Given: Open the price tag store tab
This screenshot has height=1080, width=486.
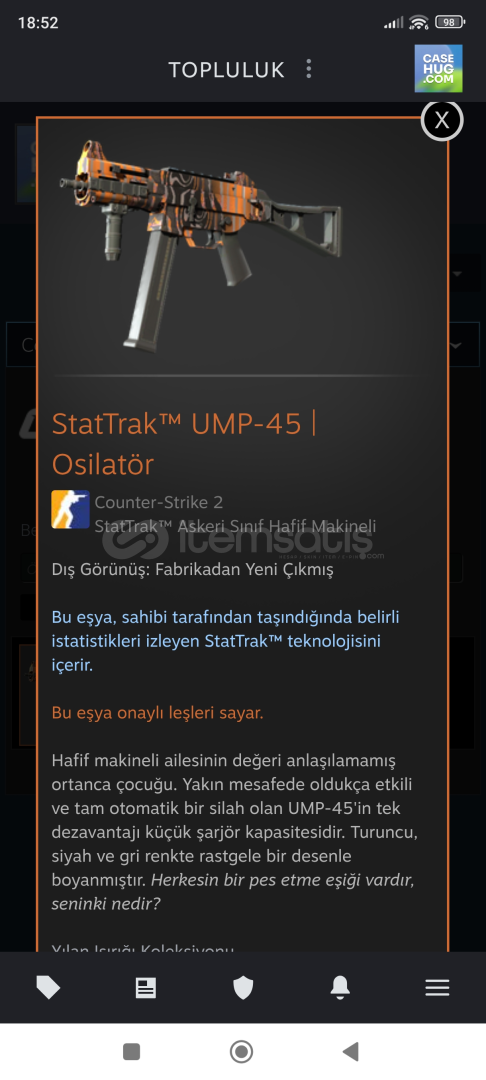Looking at the screenshot, I should (x=48, y=988).
